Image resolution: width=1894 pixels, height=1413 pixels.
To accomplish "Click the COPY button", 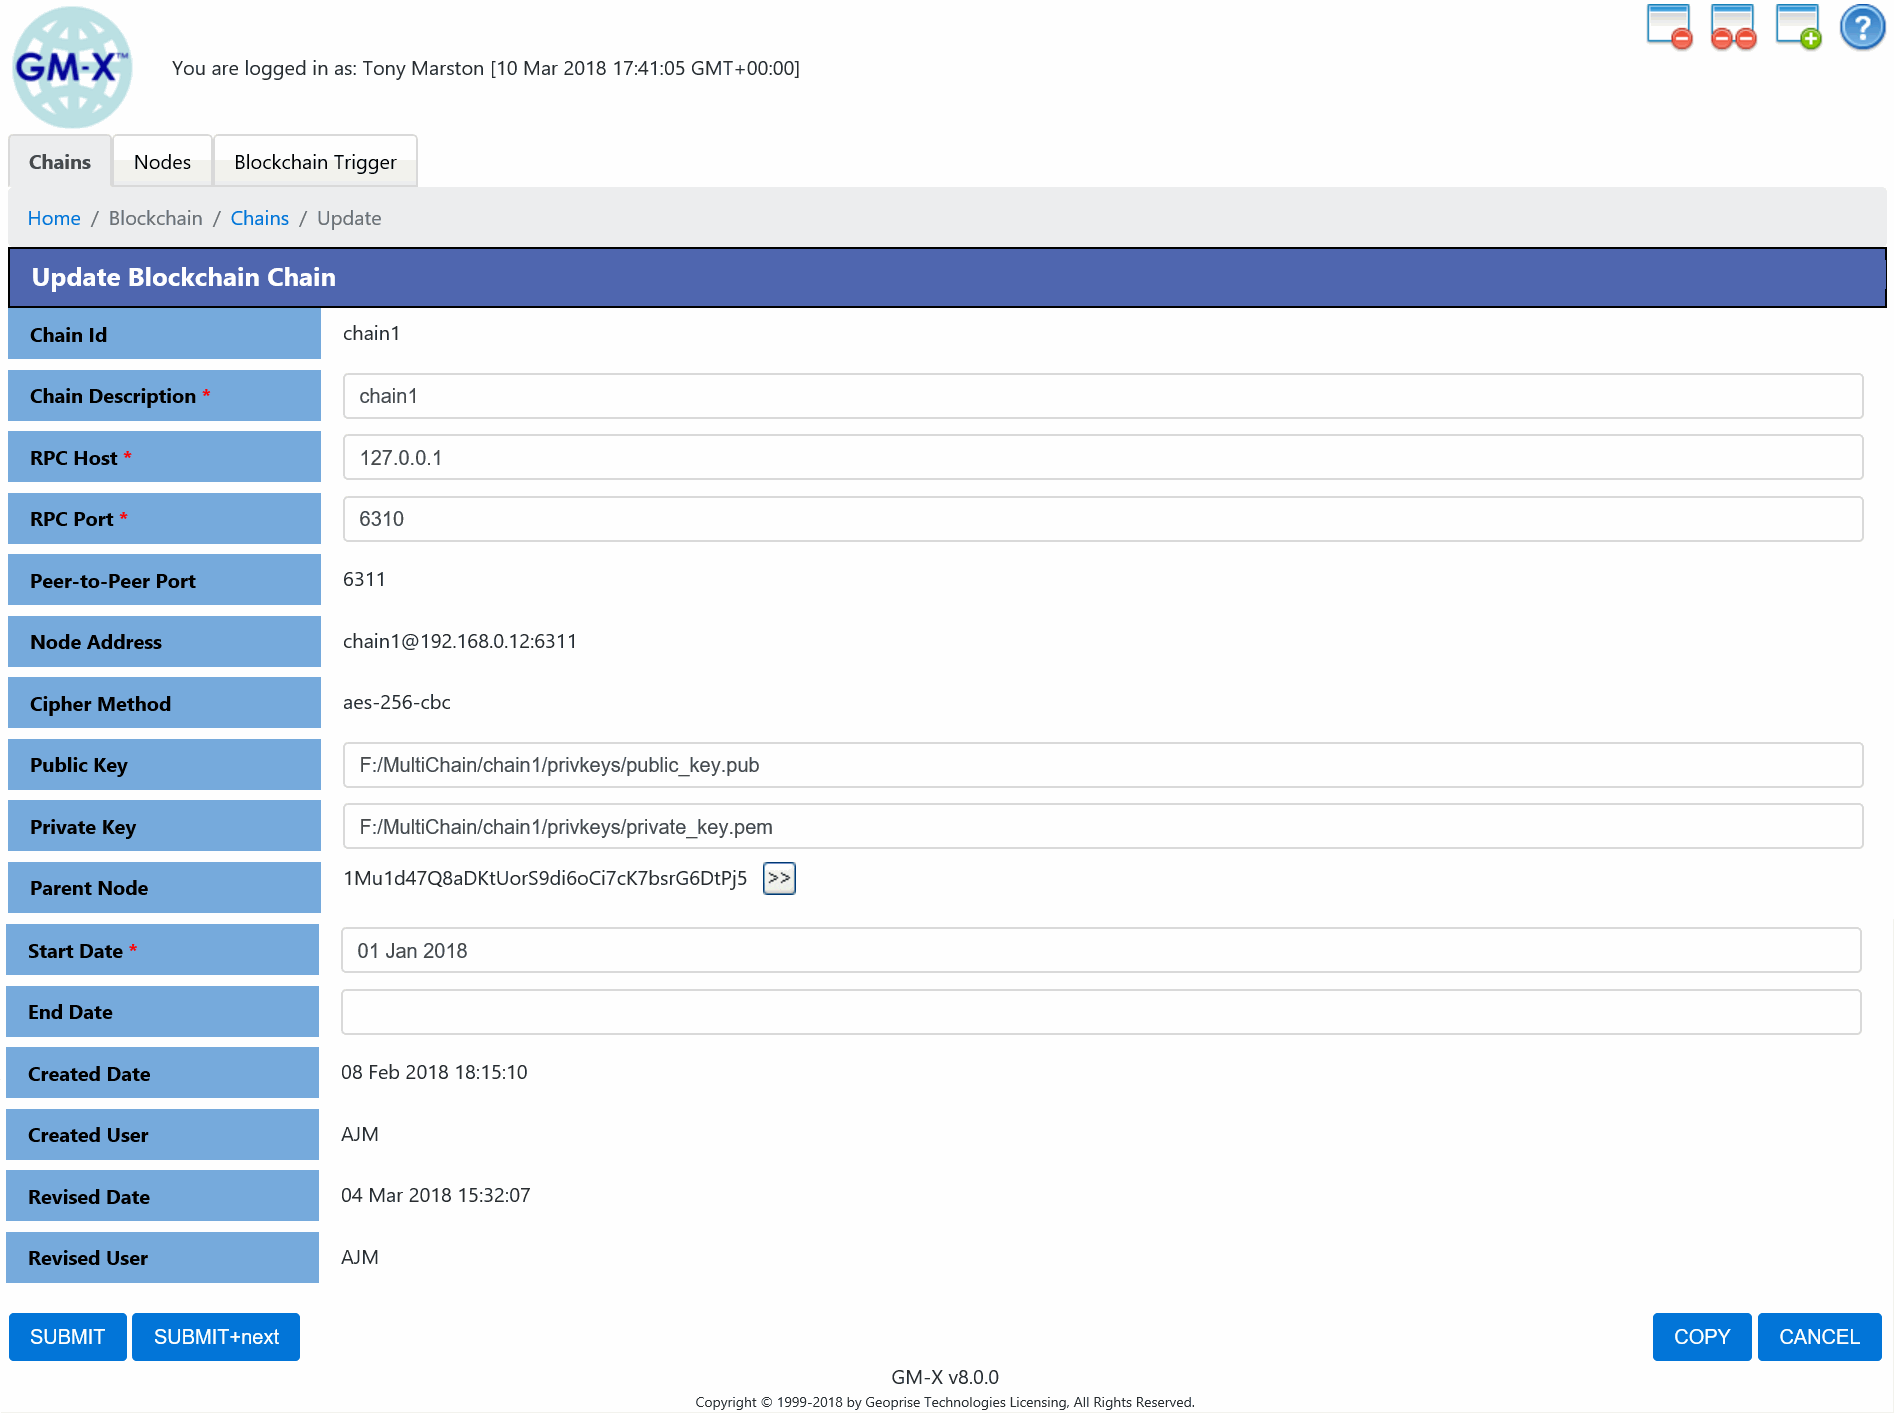I will point(1702,1337).
